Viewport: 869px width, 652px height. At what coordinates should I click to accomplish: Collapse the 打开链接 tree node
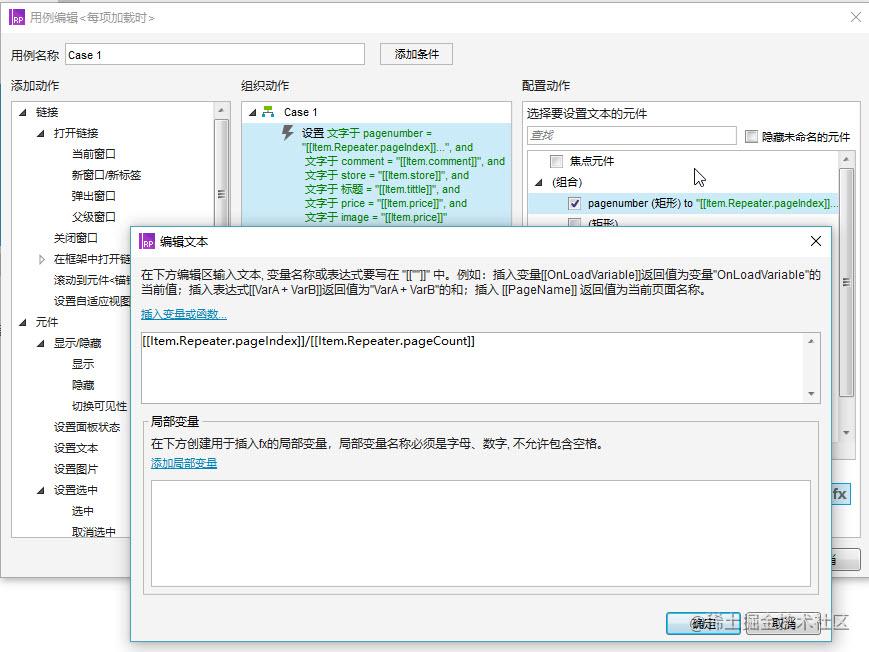pyautogui.click(x=40, y=134)
